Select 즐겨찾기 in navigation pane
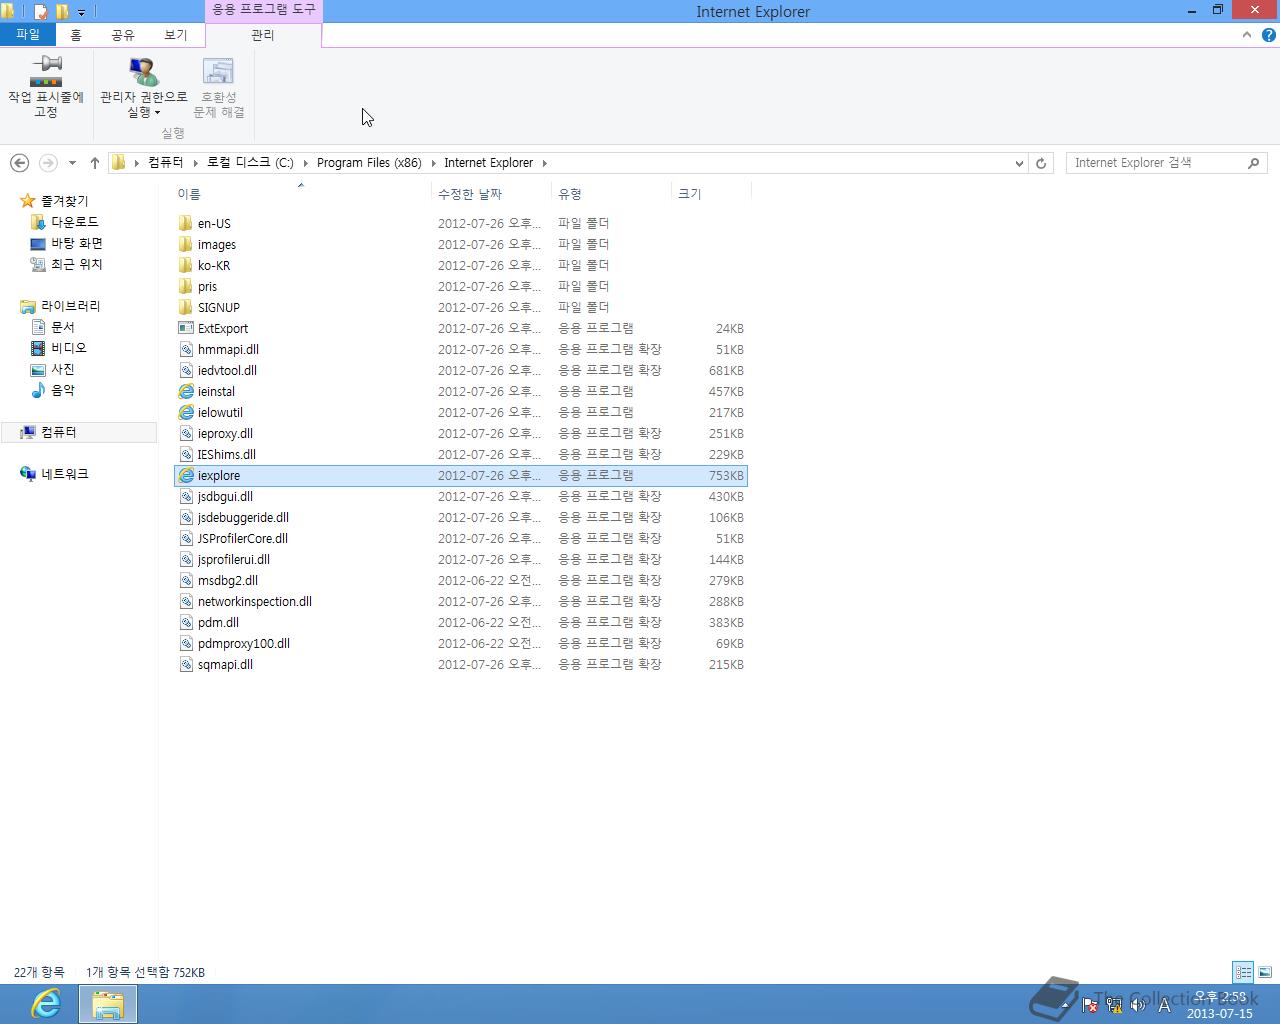This screenshot has height=1024, width=1280. tap(64, 201)
